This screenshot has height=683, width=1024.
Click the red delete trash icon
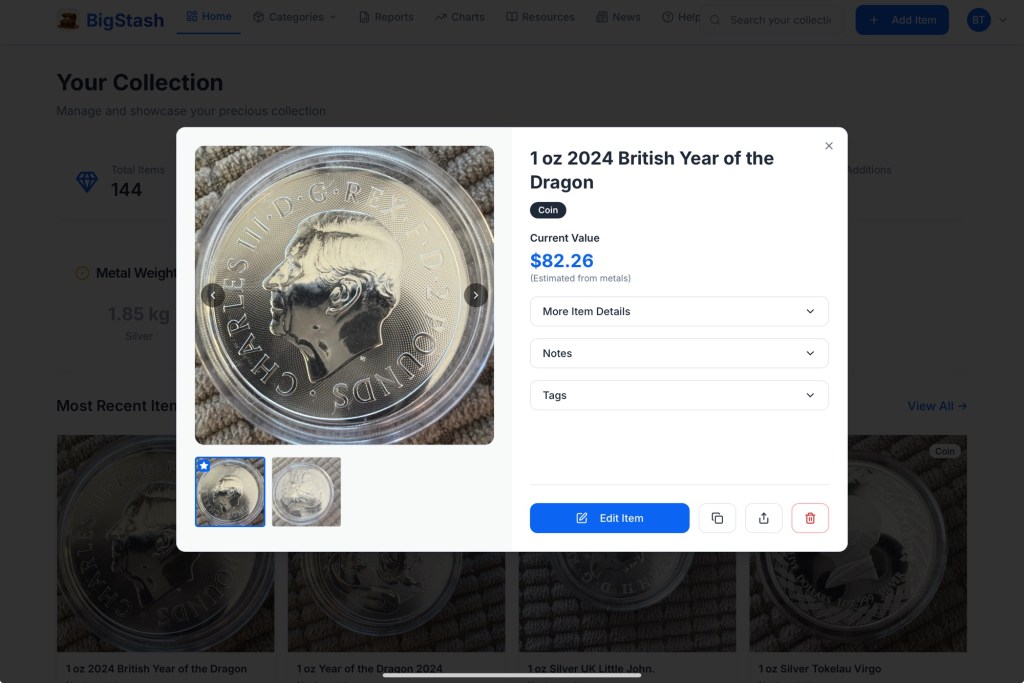[x=810, y=518]
